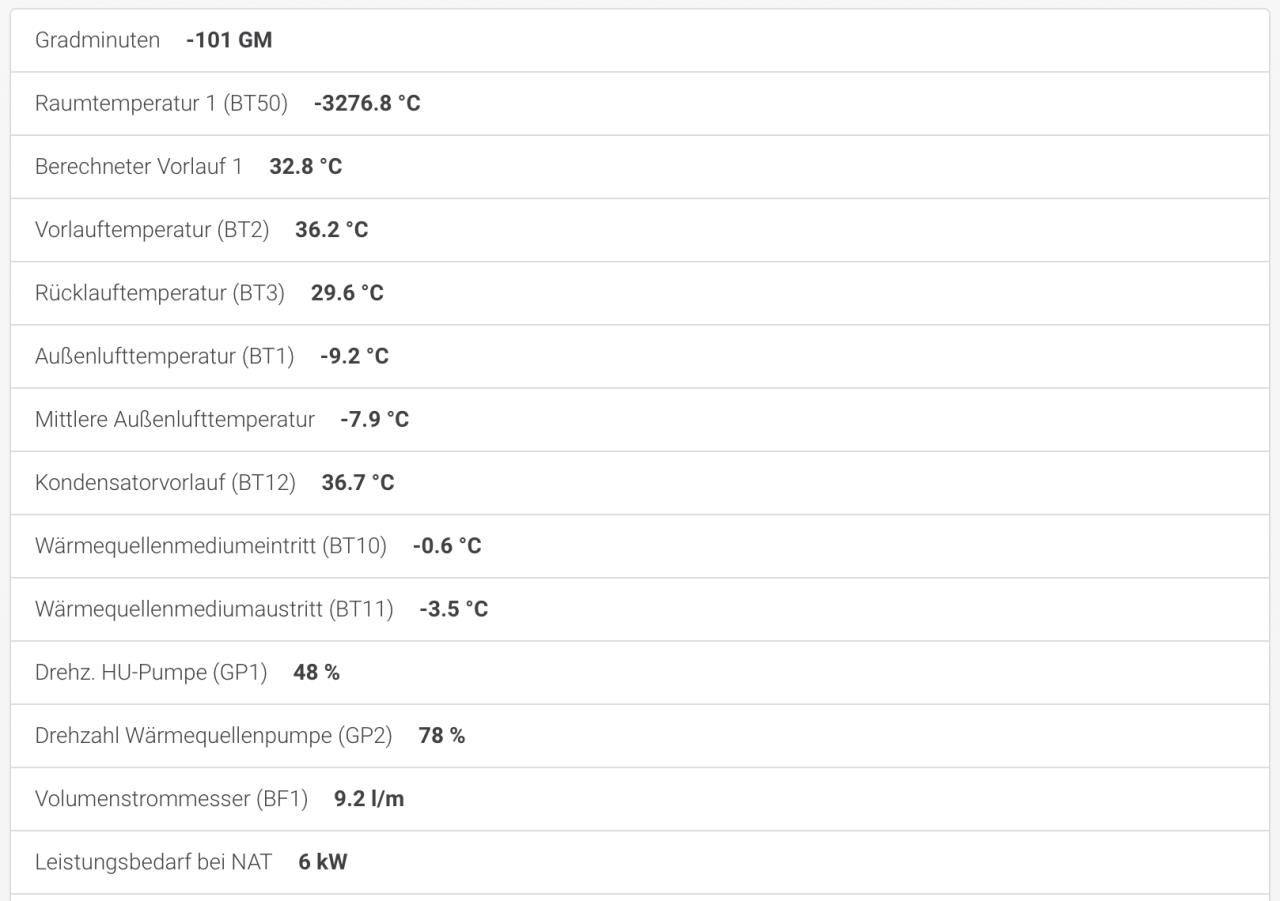Open the Mittlere Außenlufttemperatur row
1280x901 pixels.
point(640,419)
